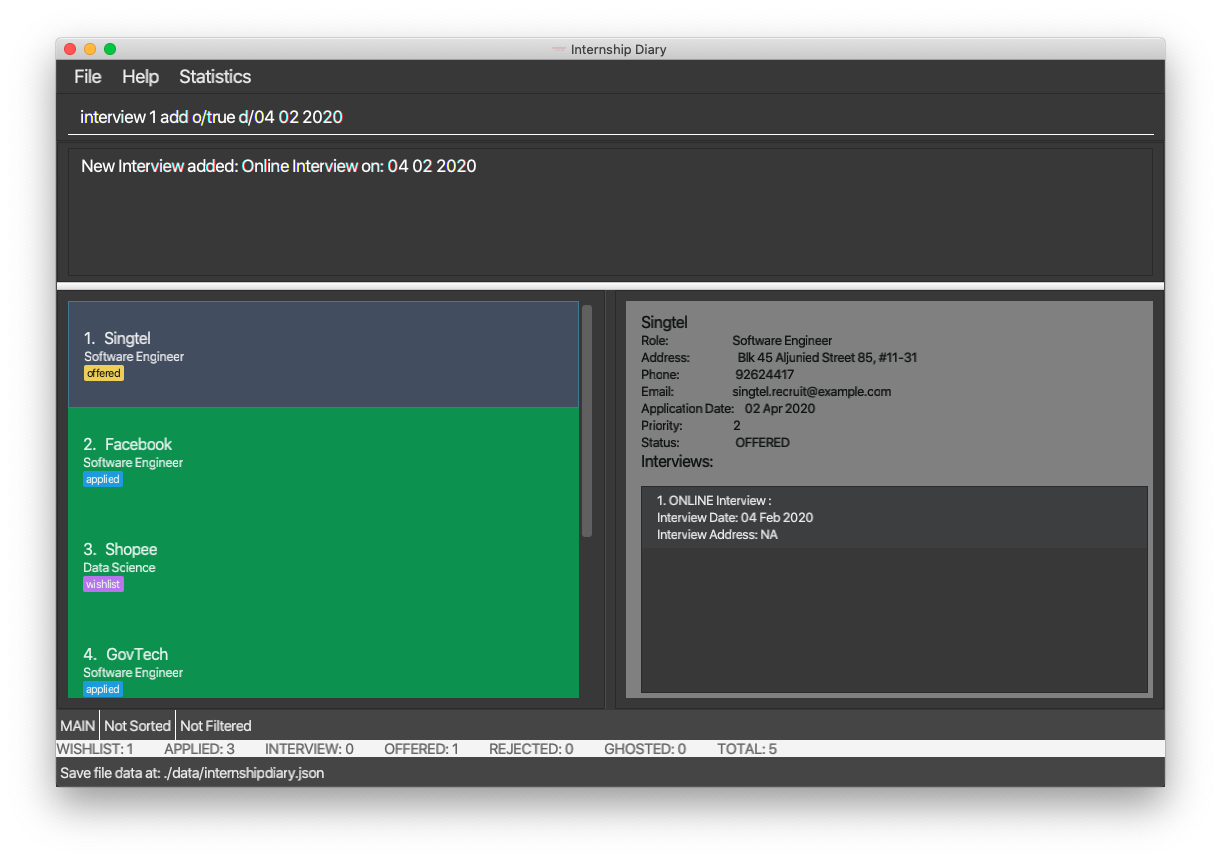Click the phone number 92624417
Image resolution: width=1221 pixels, height=861 pixels.
[765, 374]
